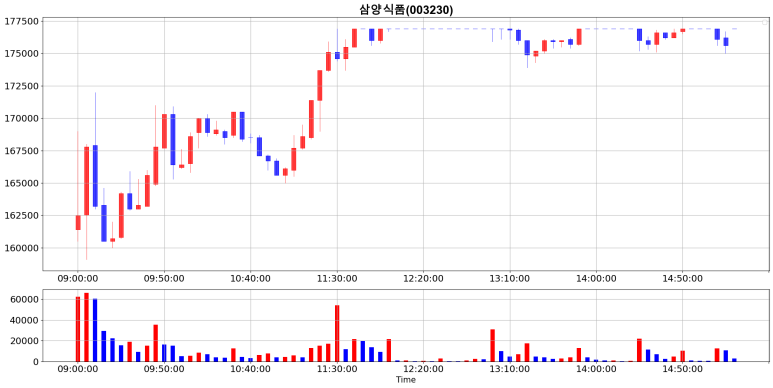Screen dimensions: 773x388
Task: Select the 167500 price axis label
Action: pos(20,150)
